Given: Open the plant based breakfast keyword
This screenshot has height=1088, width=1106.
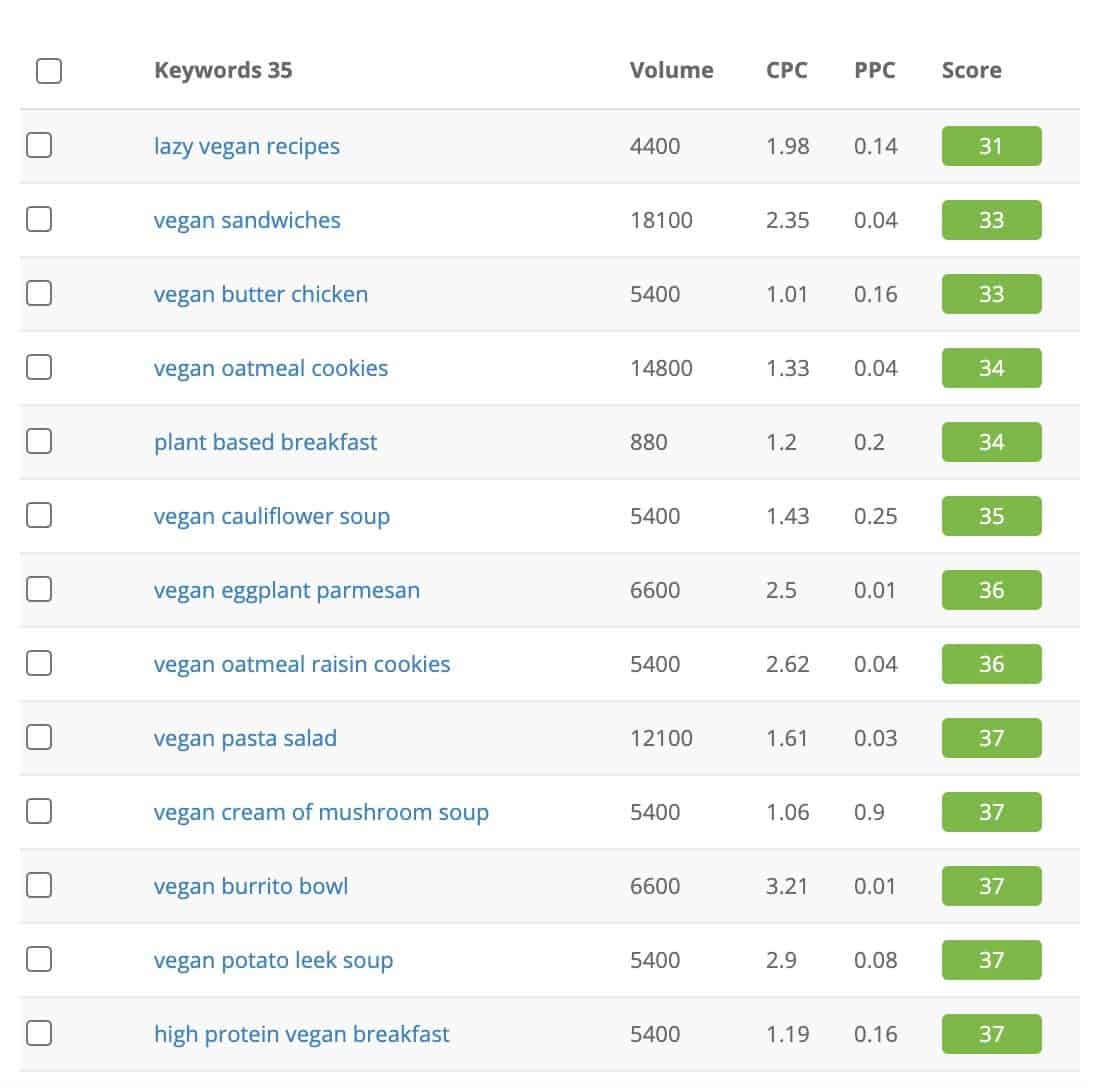Looking at the screenshot, I should [x=265, y=442].
